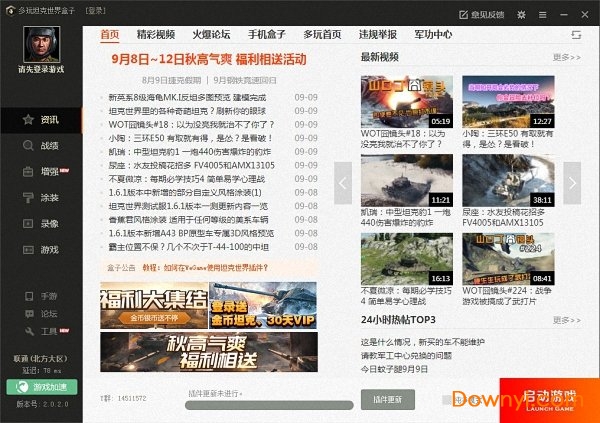This screenshot has height=423, width=600.
Task: Open news 霸主位置不保？几个不次于T-44-100
Action: (189, 247)
